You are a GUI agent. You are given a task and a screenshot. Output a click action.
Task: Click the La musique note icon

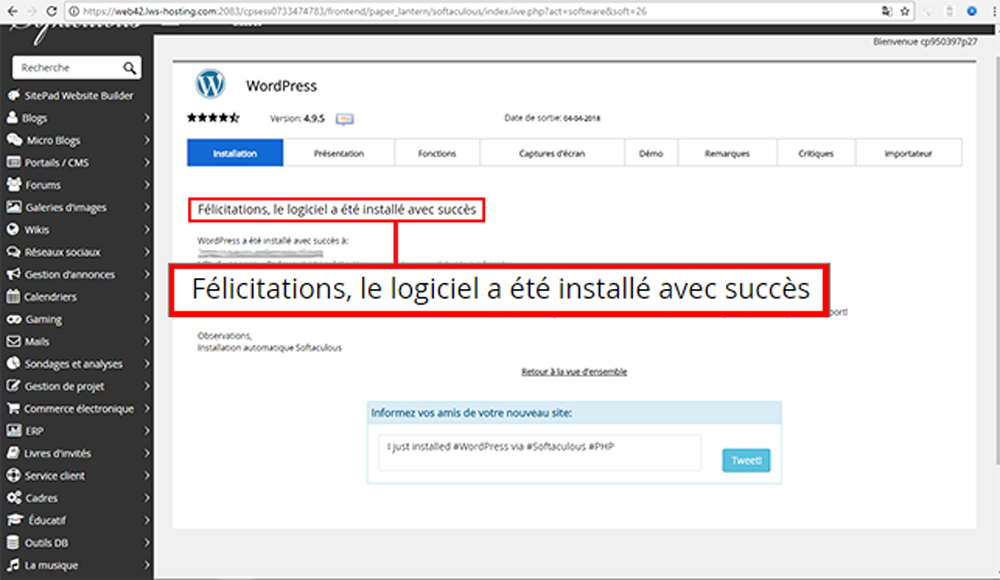point(13,565)
